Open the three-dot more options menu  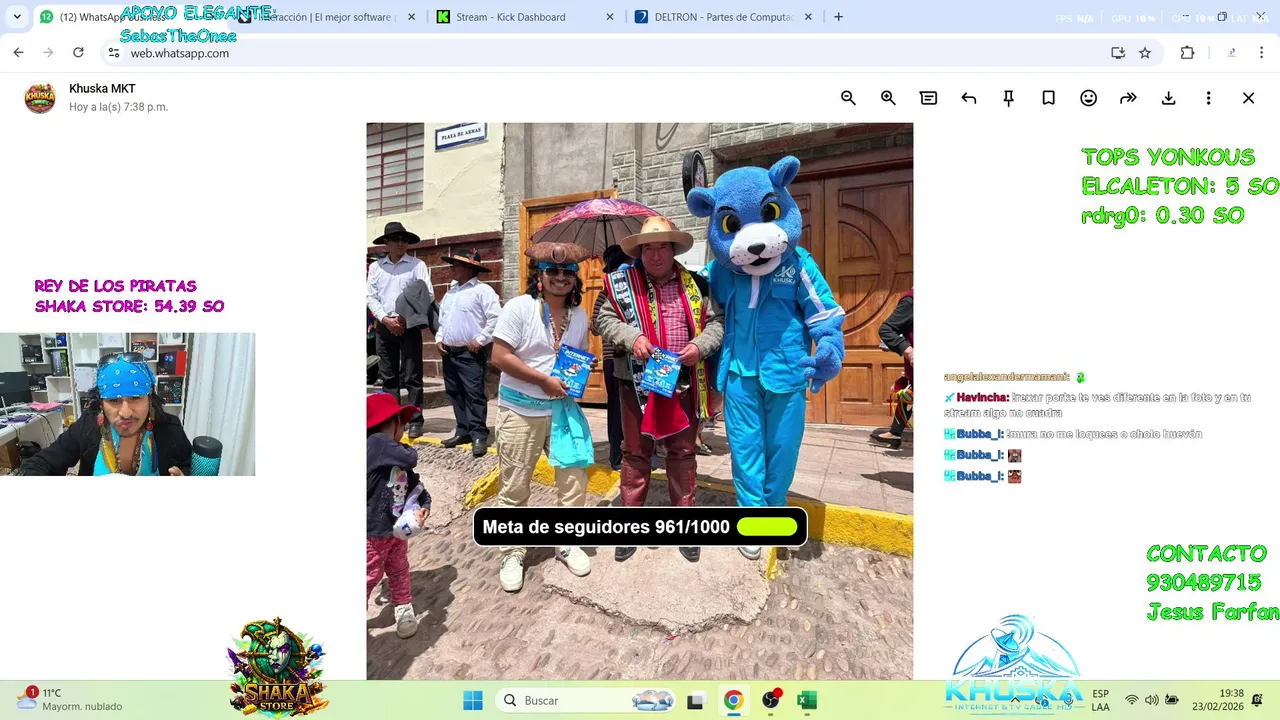[1208, 98]
